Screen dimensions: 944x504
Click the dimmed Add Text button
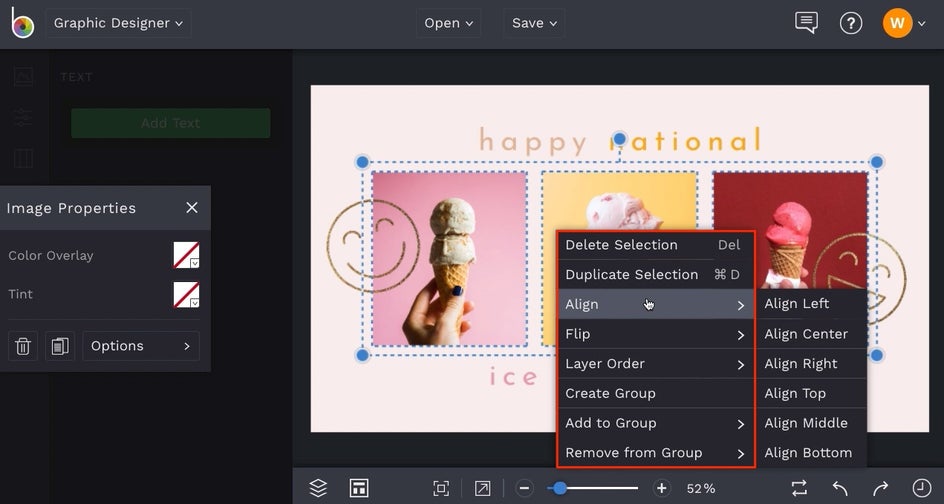[x=170, y=123]
